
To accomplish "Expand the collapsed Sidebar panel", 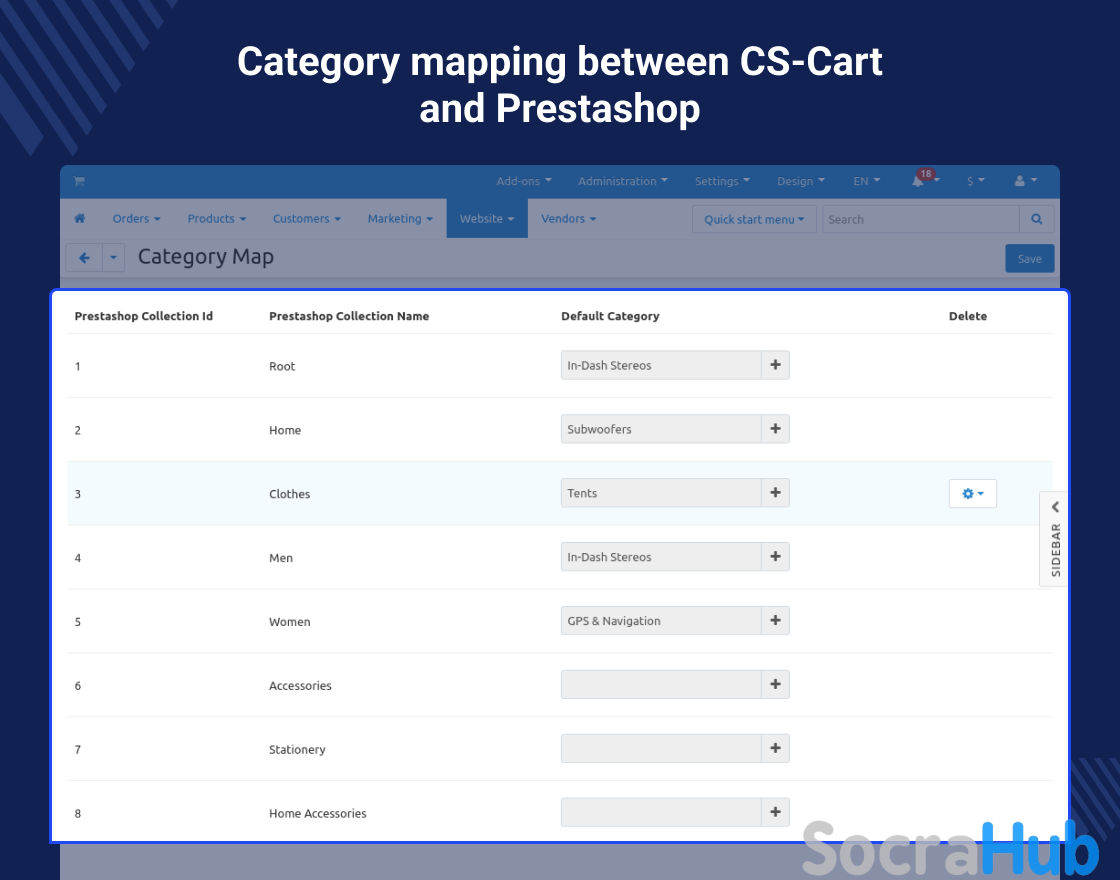I will tap(1055, 538).
